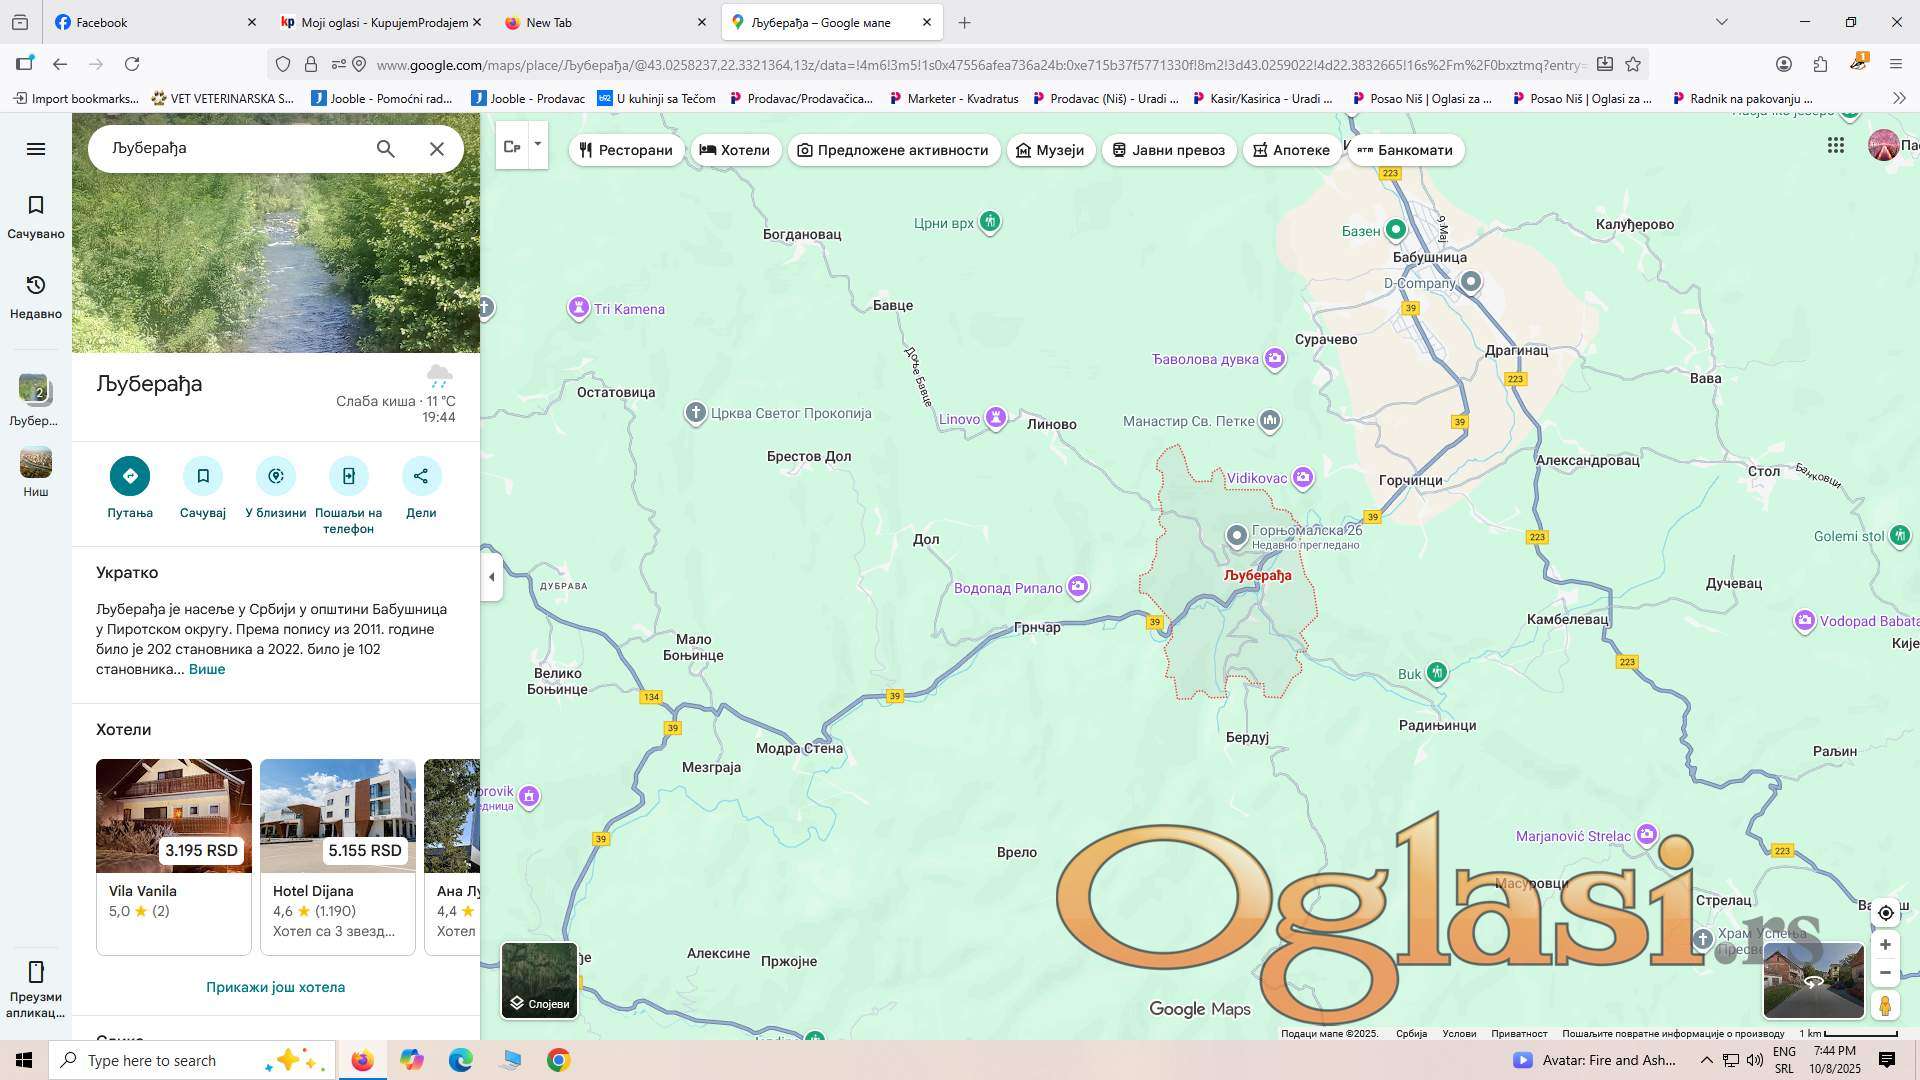Screen dimensions: 1920x1080
Task: Click the search magnifier in Maps
Action: [385, 149]
